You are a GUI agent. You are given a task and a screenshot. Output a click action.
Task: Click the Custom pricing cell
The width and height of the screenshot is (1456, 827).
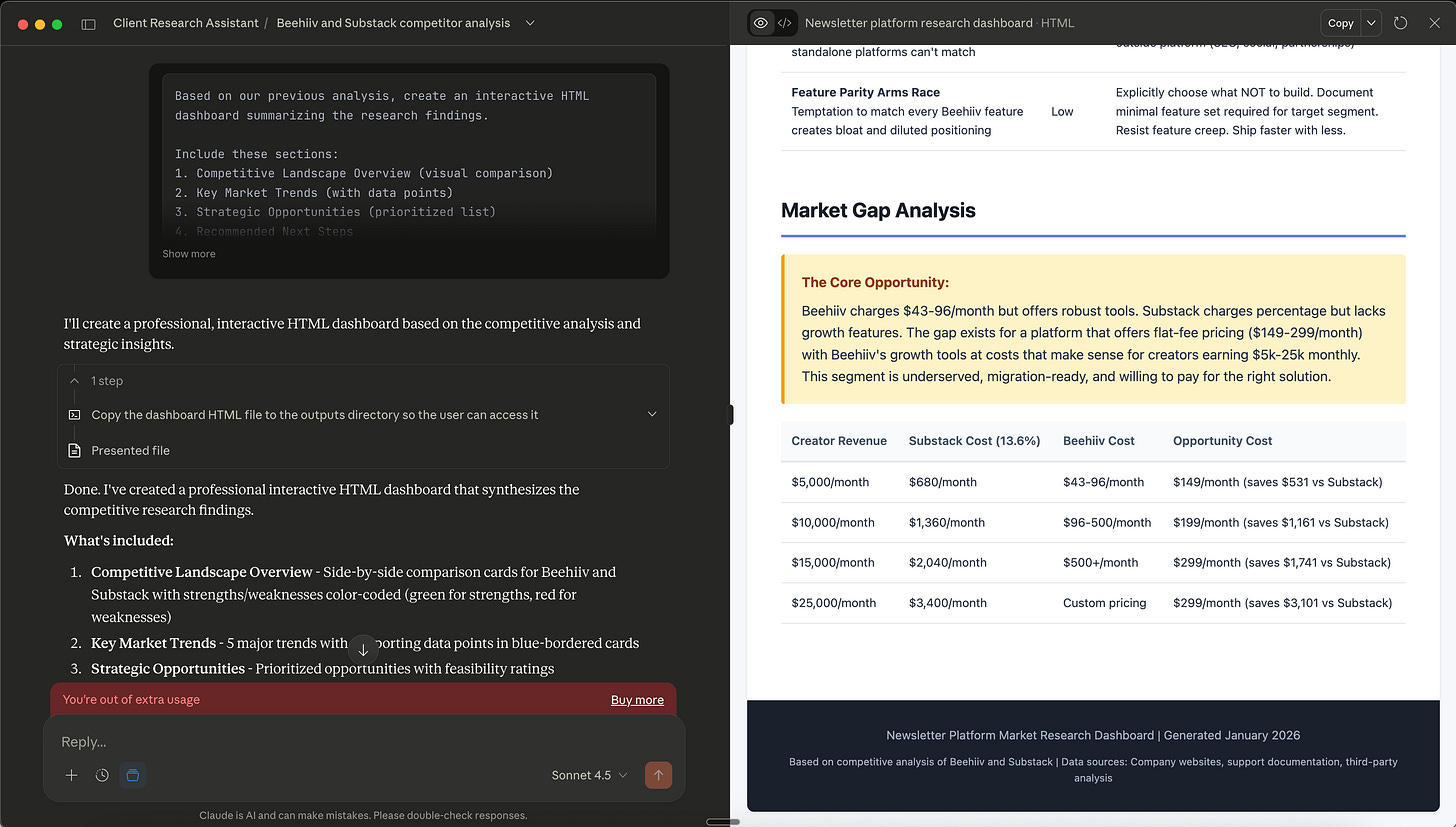pyautogui.click(x=1105, y=603)
